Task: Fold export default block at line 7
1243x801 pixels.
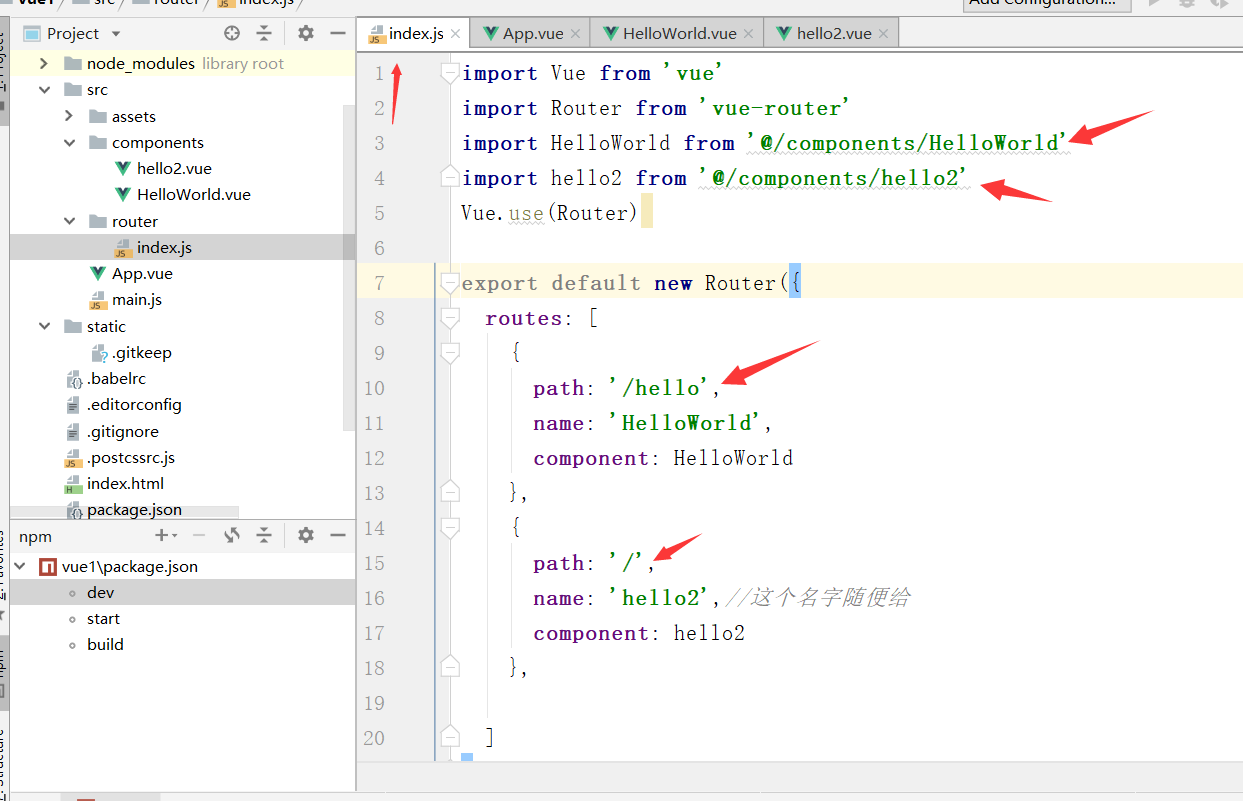Action: click(450, 283)
